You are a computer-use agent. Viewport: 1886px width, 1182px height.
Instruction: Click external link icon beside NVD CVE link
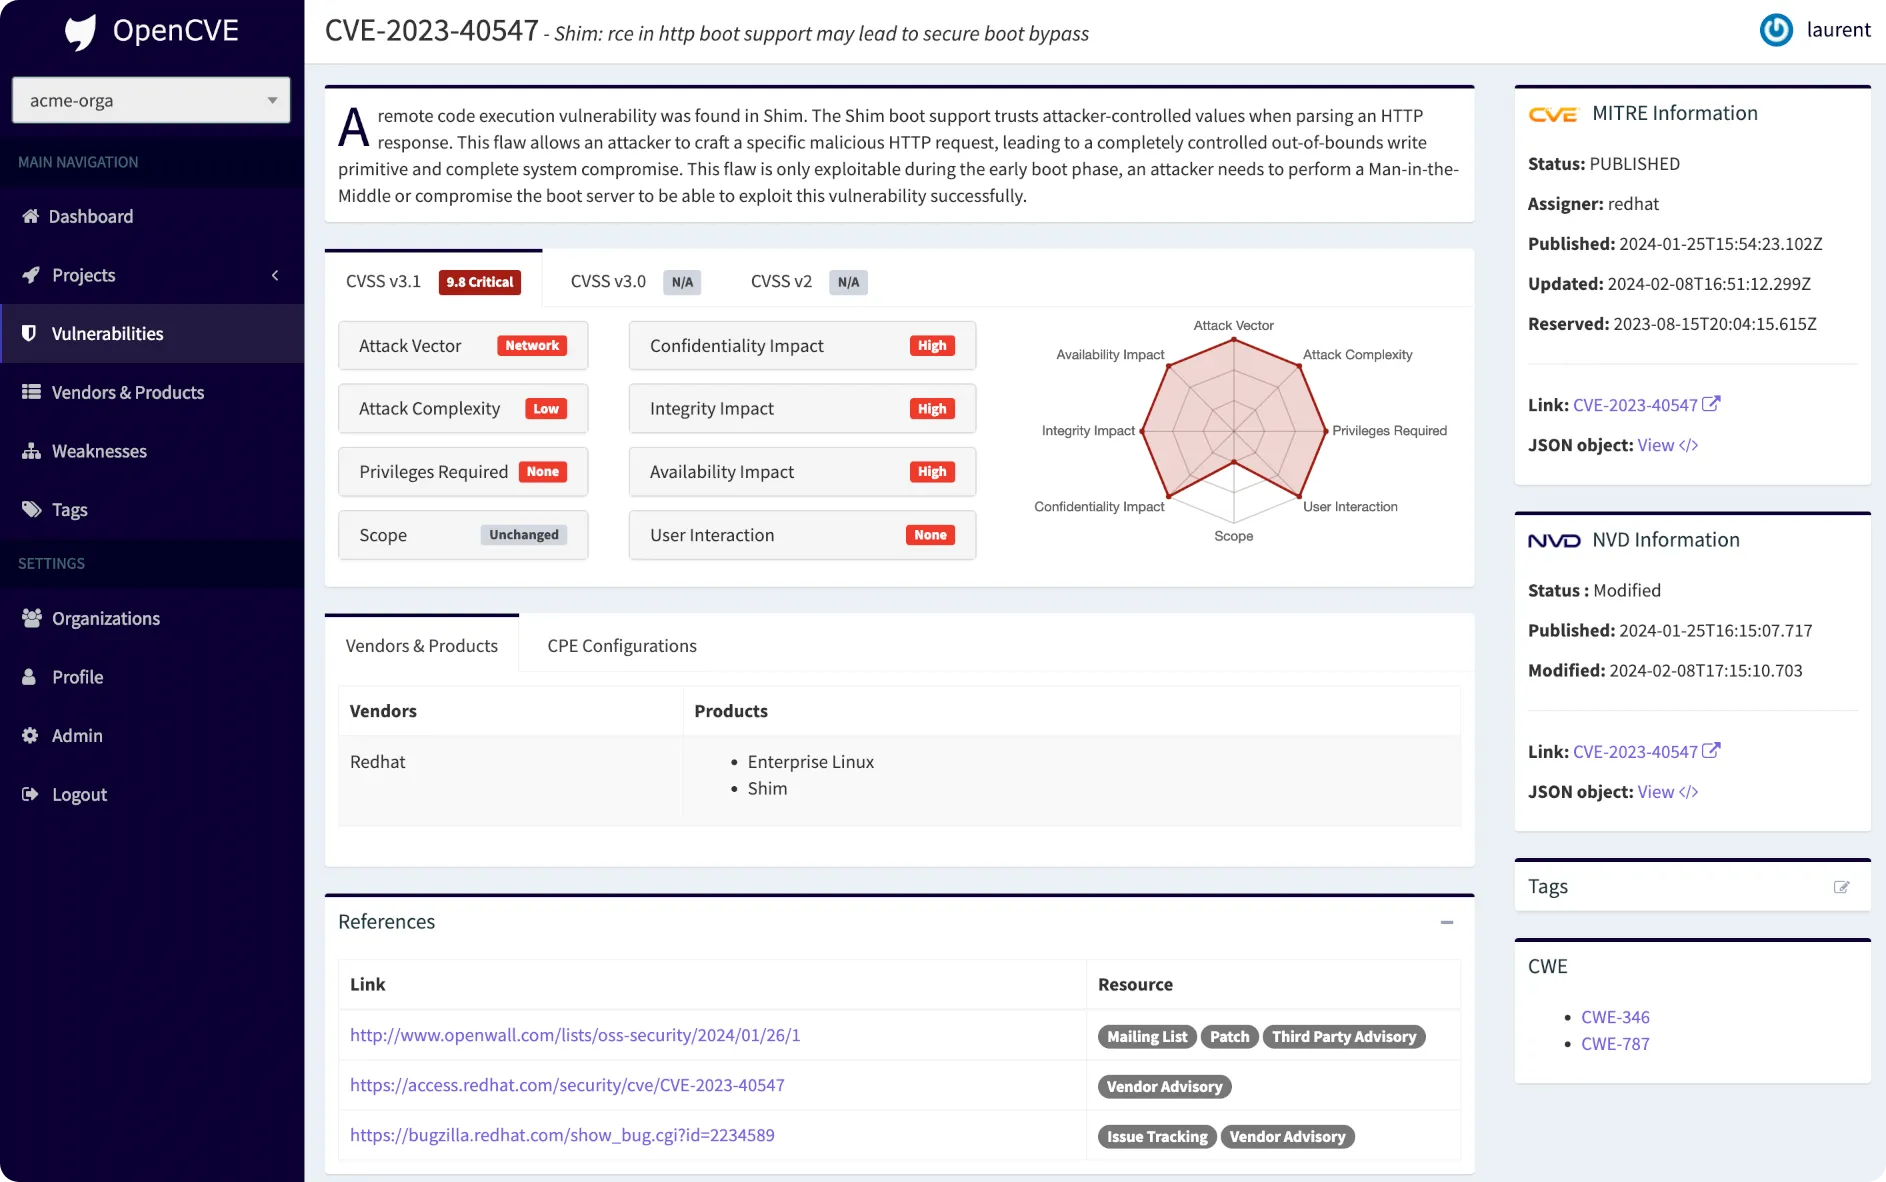[x=1711, y=750]
